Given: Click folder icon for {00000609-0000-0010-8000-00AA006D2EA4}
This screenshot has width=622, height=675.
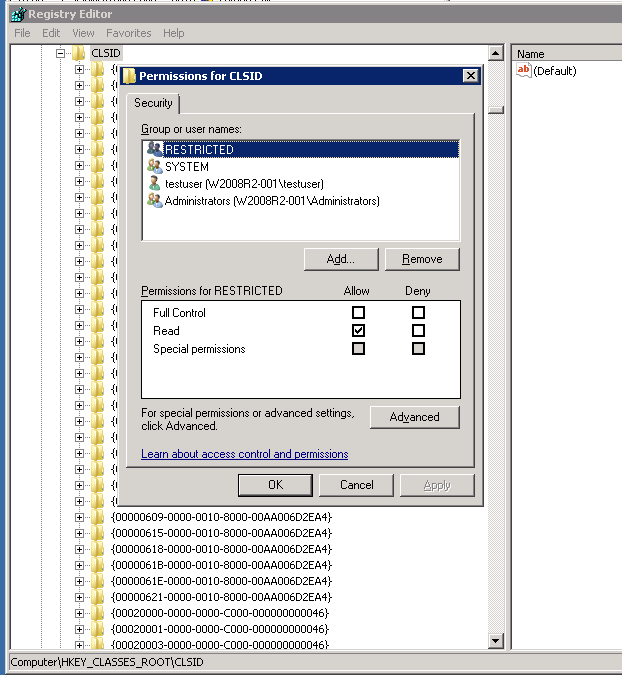Looking at the screenshot, I should [97, 517].
